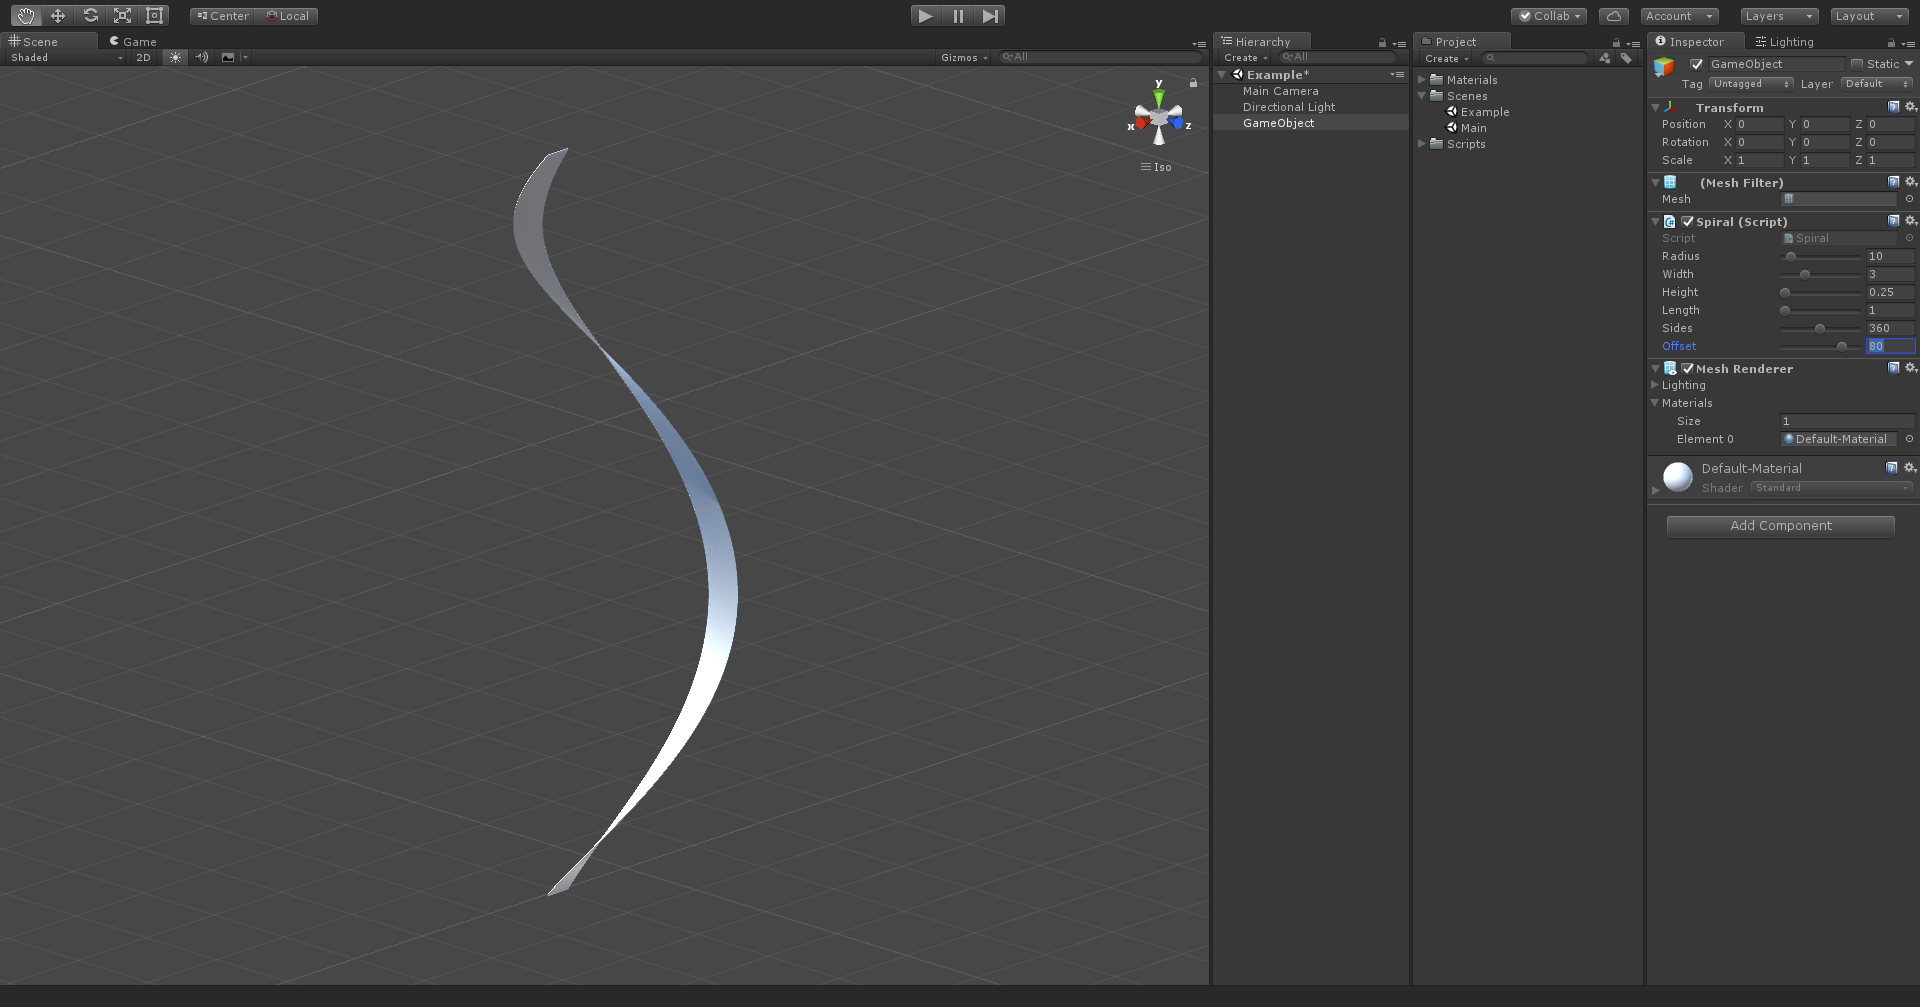Image resolution: width=1920 pixels, height=1007 pixels.
Task: Open the Shaded draw mode dropdown
Action: (66, 58)
